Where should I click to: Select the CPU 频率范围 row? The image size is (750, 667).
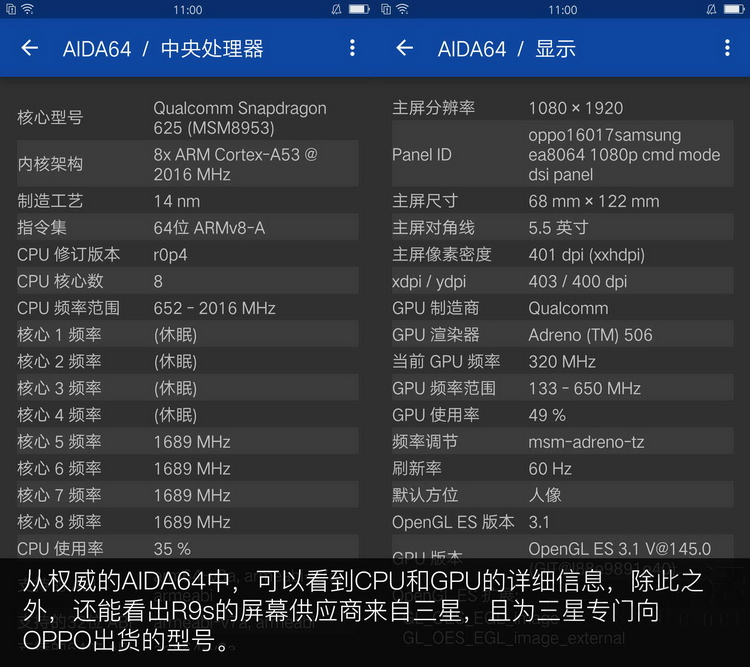click(188, 308)
